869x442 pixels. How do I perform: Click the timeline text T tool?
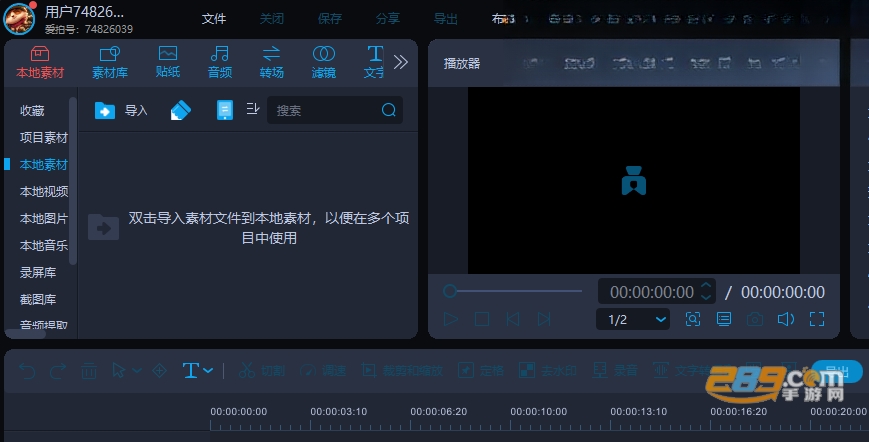pyautogui.click(x=190, y=371)
